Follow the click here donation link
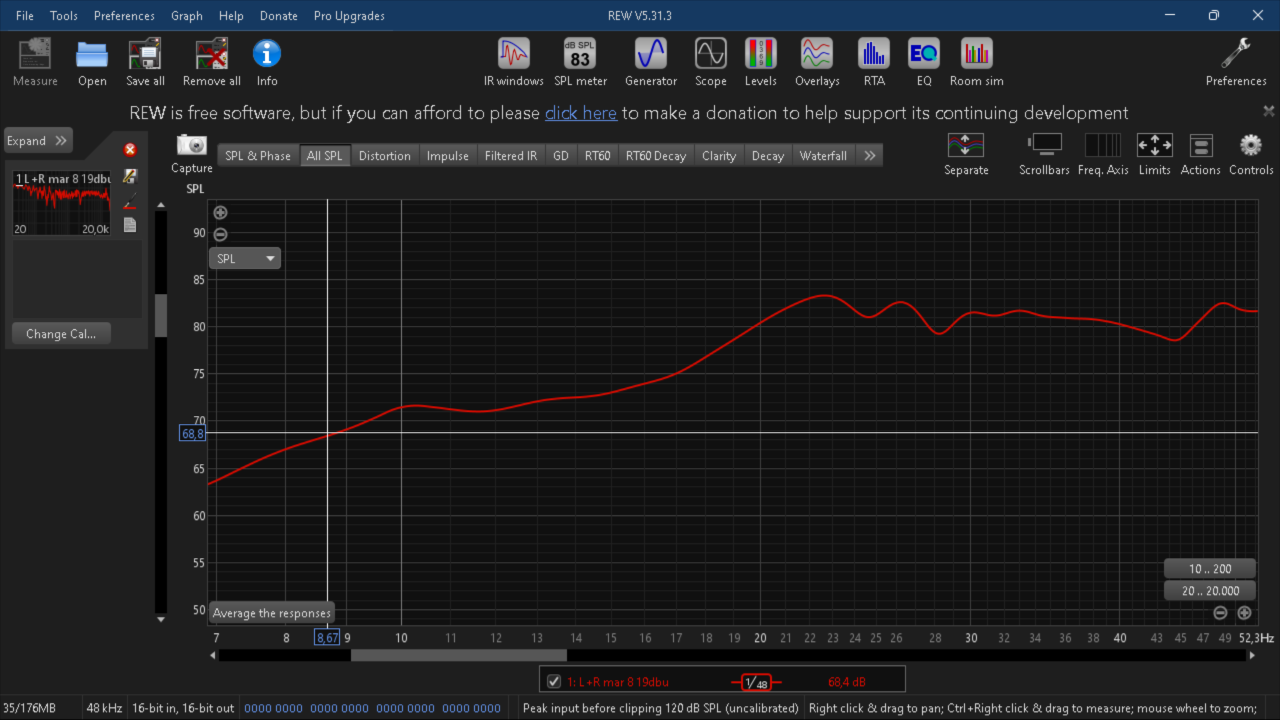 581,113
